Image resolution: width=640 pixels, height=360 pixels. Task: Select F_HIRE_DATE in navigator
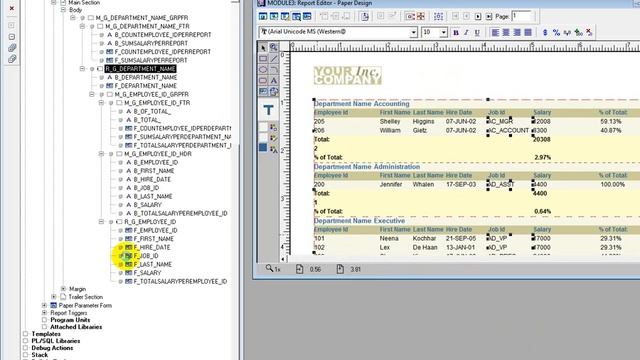pyautogui.click(x=152, y=247)
